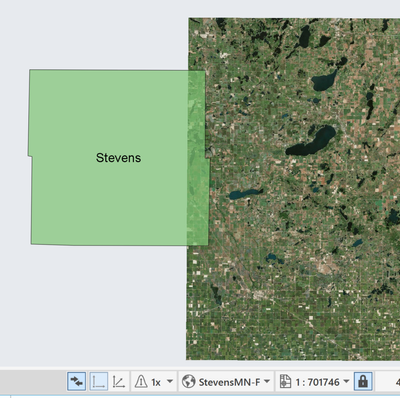Click the angled axes graph icon

pyautogui.click(x=118, y=382)
